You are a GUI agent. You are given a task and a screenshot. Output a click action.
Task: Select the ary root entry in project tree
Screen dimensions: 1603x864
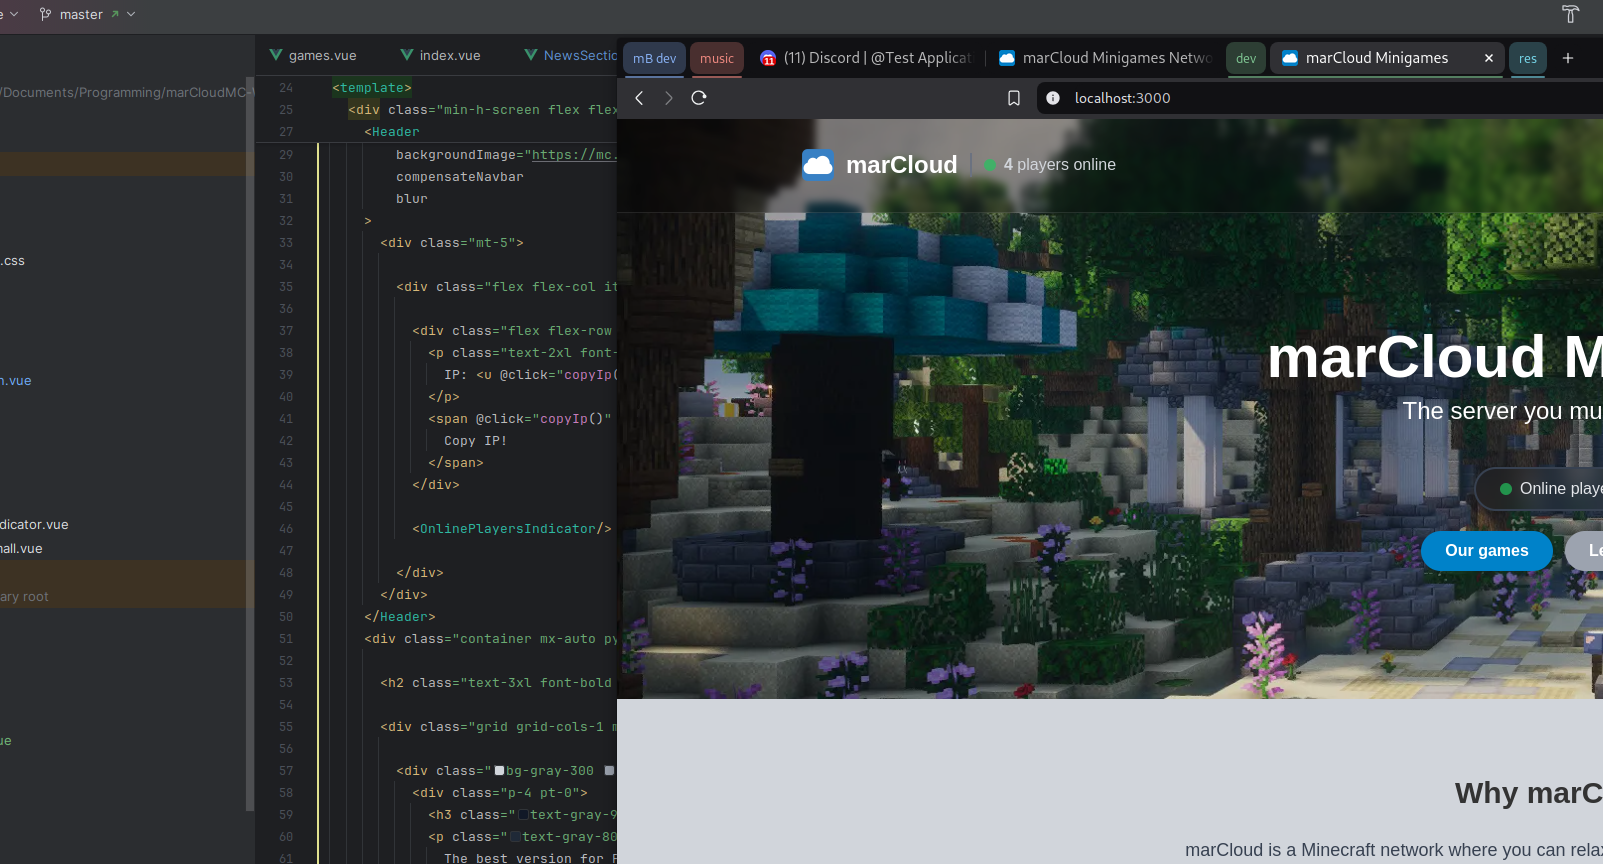pyautogui.click(x=24, y=597)
